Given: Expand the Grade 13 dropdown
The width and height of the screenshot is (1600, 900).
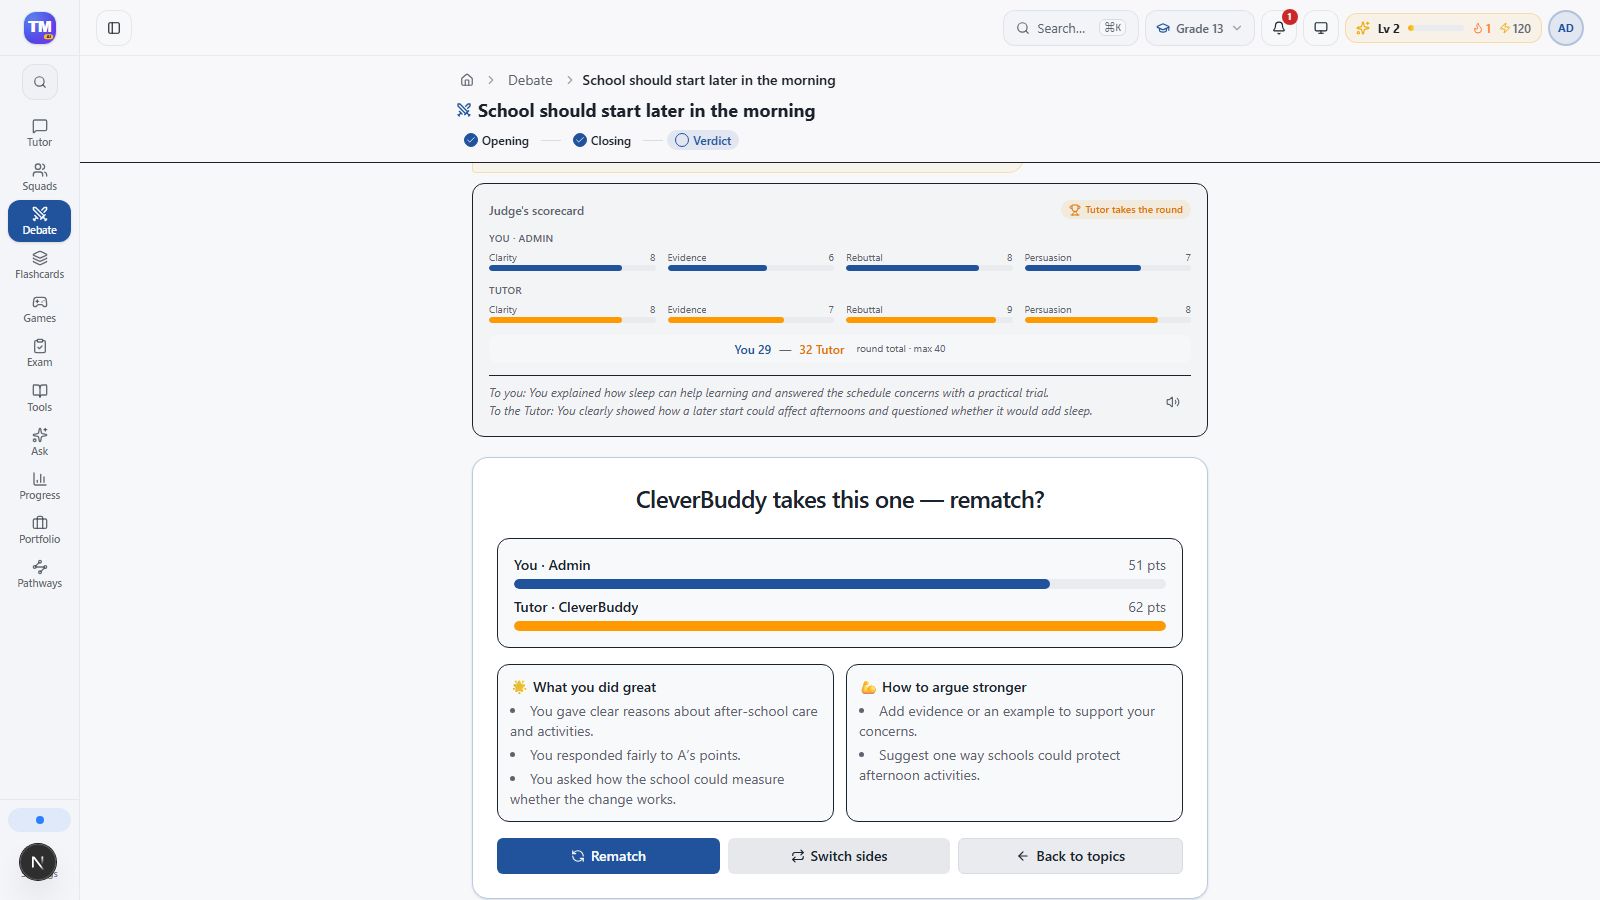Looking at the screenshot, I should click(1199, 28).
